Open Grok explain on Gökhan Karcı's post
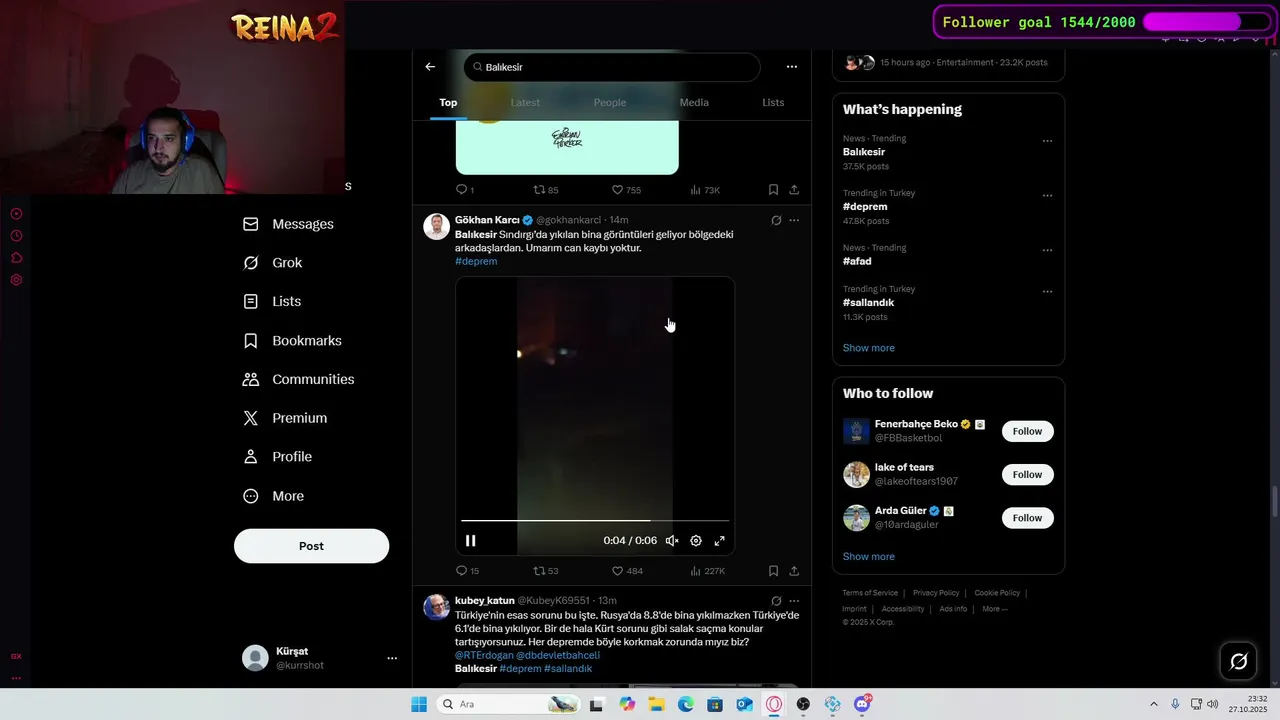The image size is (1280, 720). [776, 220]
